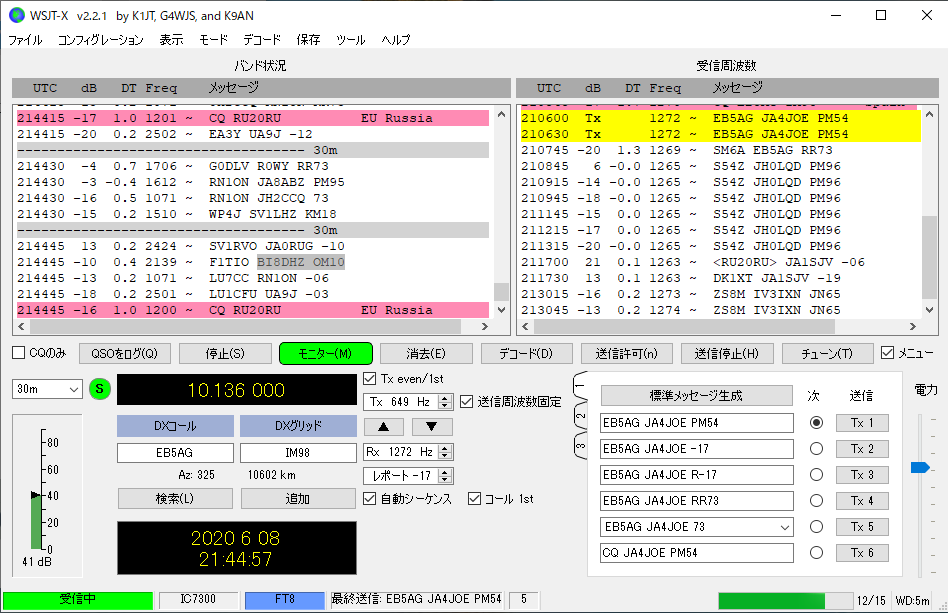Click the レポート -17 report stepper

pyautogui.click(x=408, y=476)
